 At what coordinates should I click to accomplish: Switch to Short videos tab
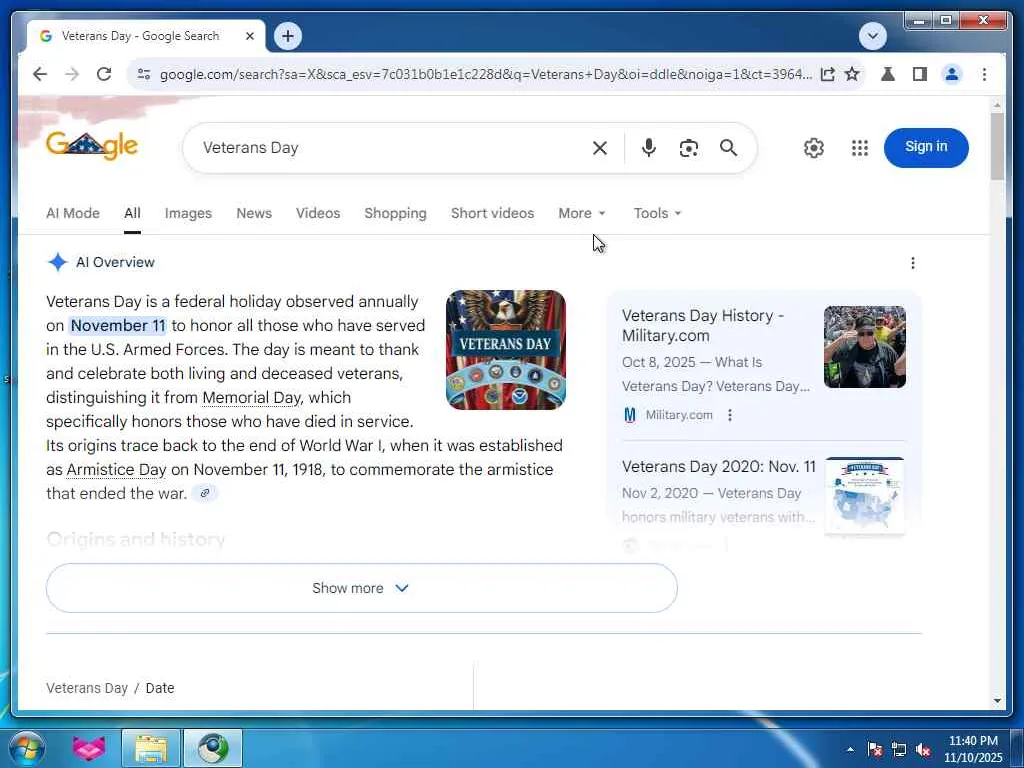coord(492,214)
